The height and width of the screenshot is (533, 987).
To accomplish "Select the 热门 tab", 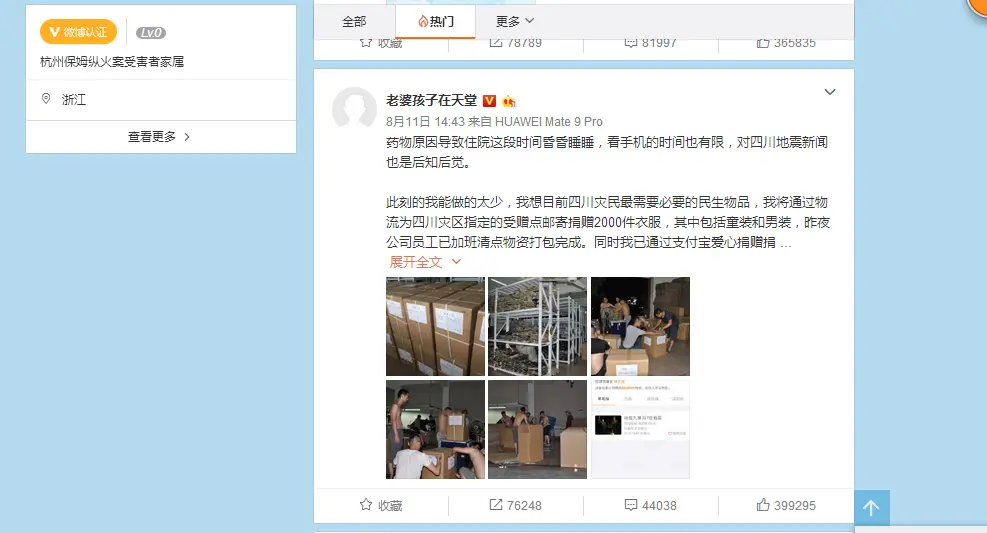I will pos(435,21).
